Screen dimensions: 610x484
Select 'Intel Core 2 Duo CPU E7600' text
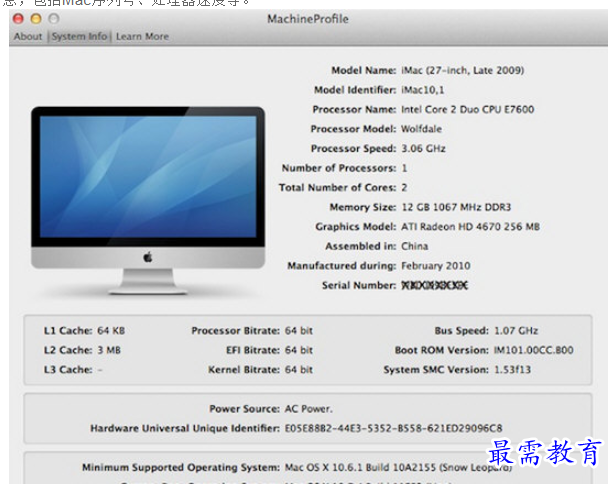pyautogui.click(x=468, y=109)
